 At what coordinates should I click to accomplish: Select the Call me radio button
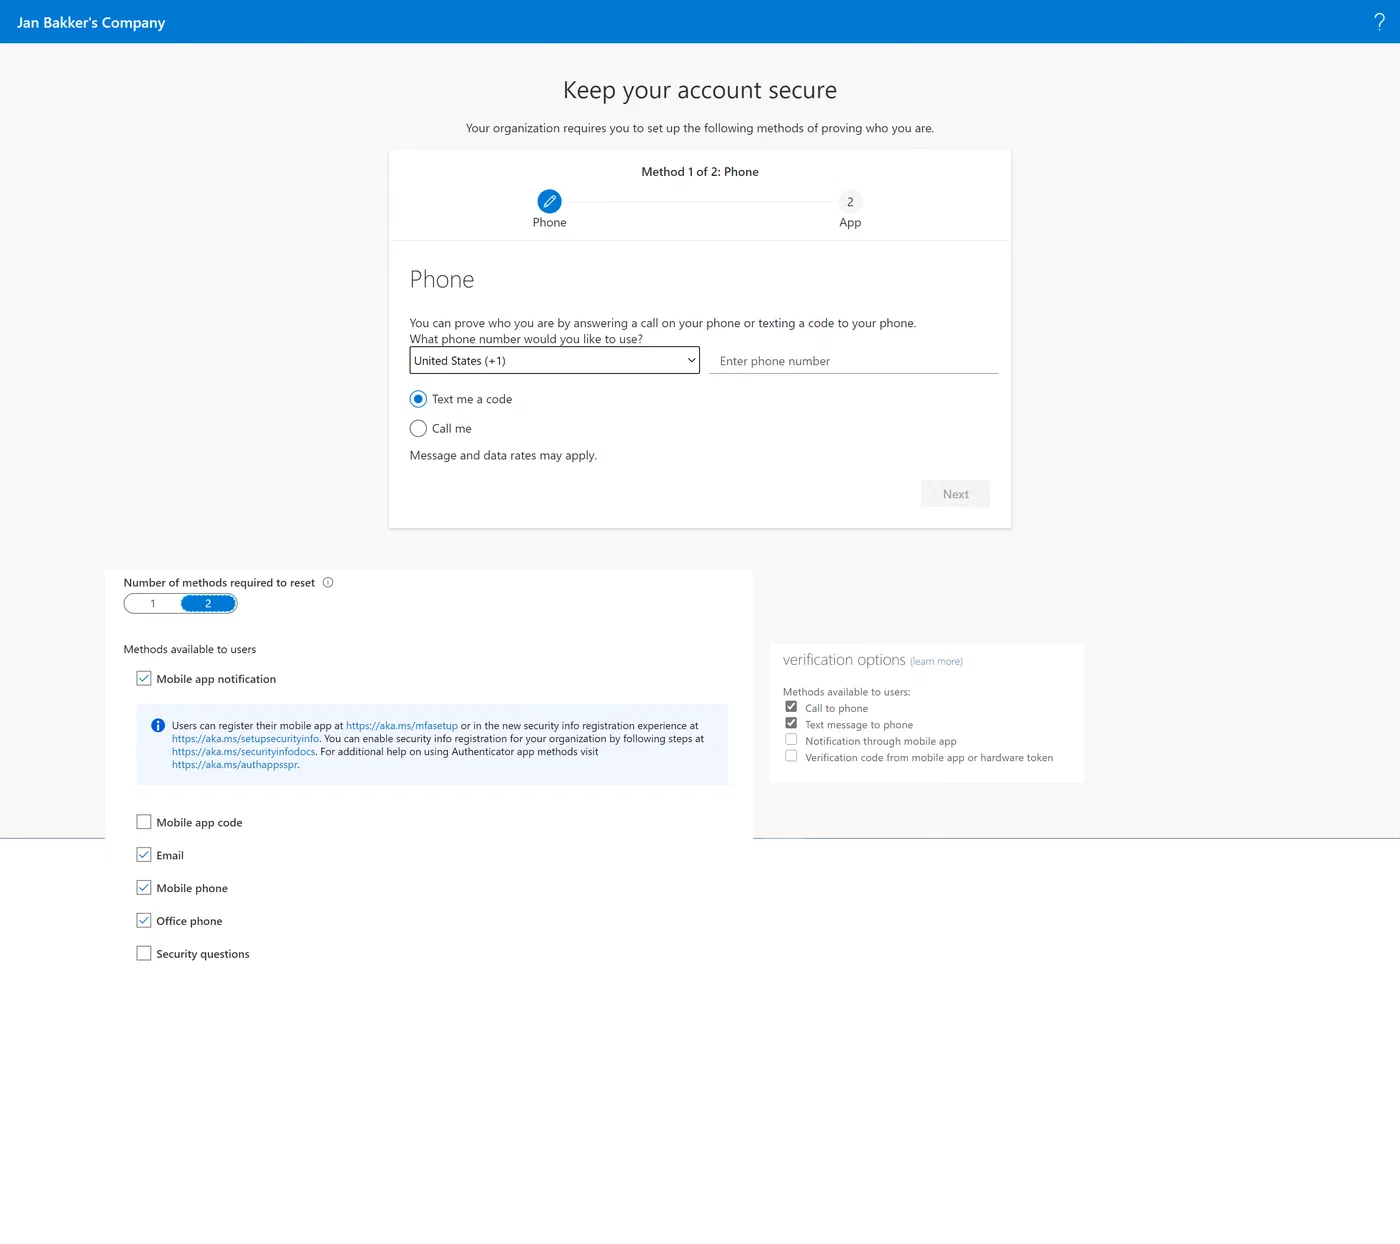click(x=418, y=429)
